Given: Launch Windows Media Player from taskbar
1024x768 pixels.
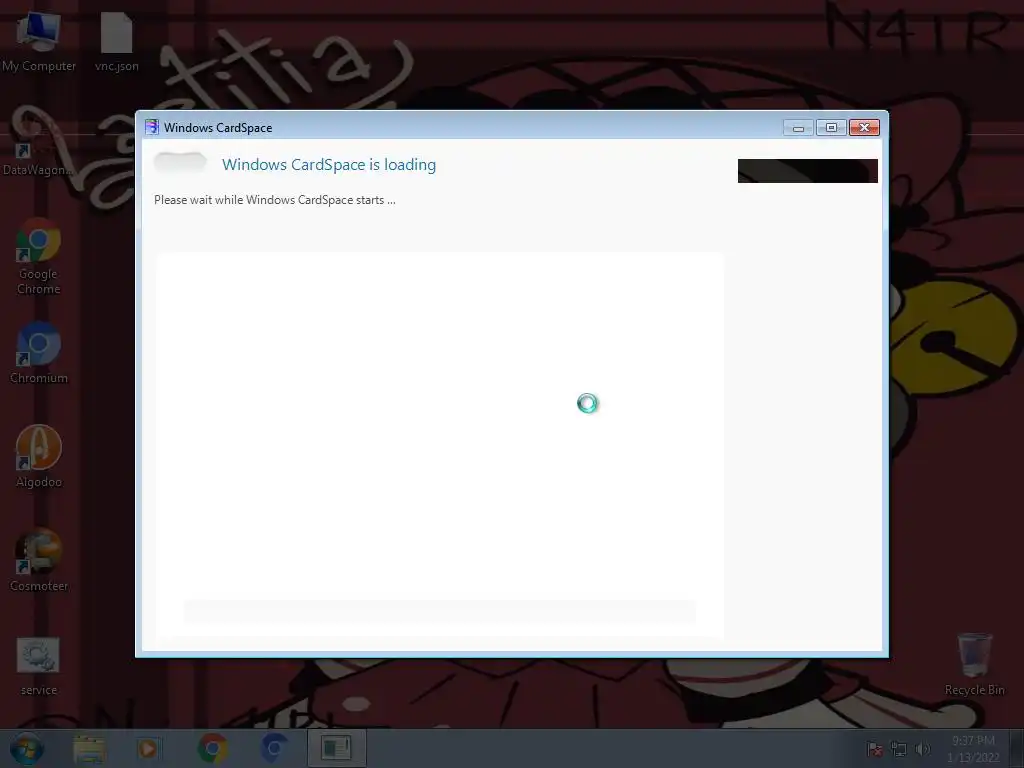Looking at the screenshot, I should pos(149,748).
